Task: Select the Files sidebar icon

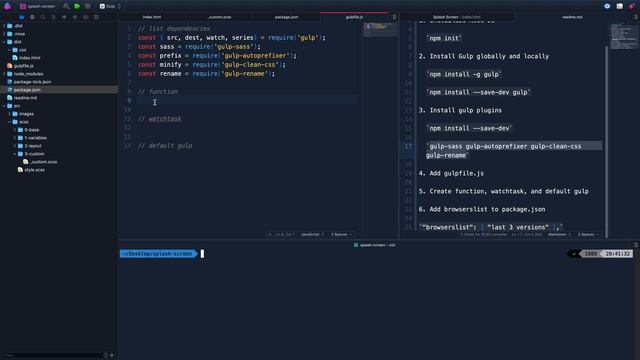Action: click(22, 17)
